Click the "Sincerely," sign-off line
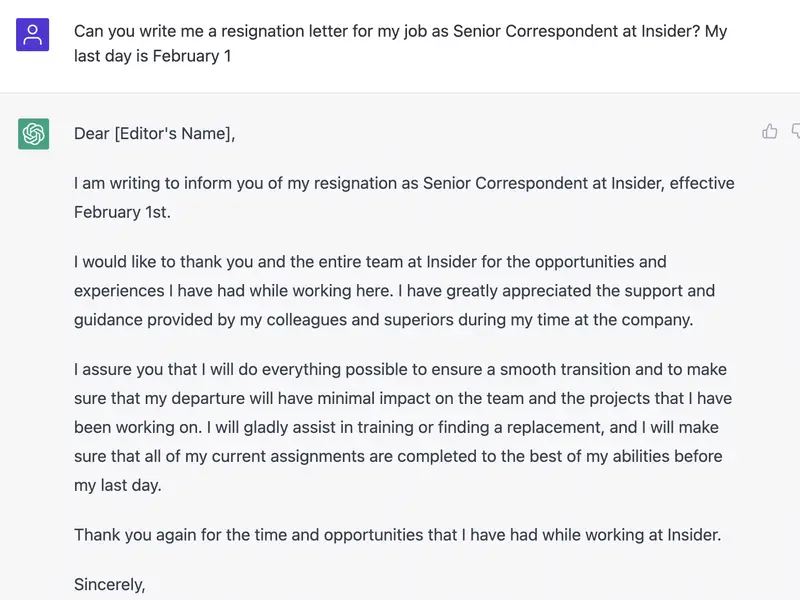 pos(108,584)
